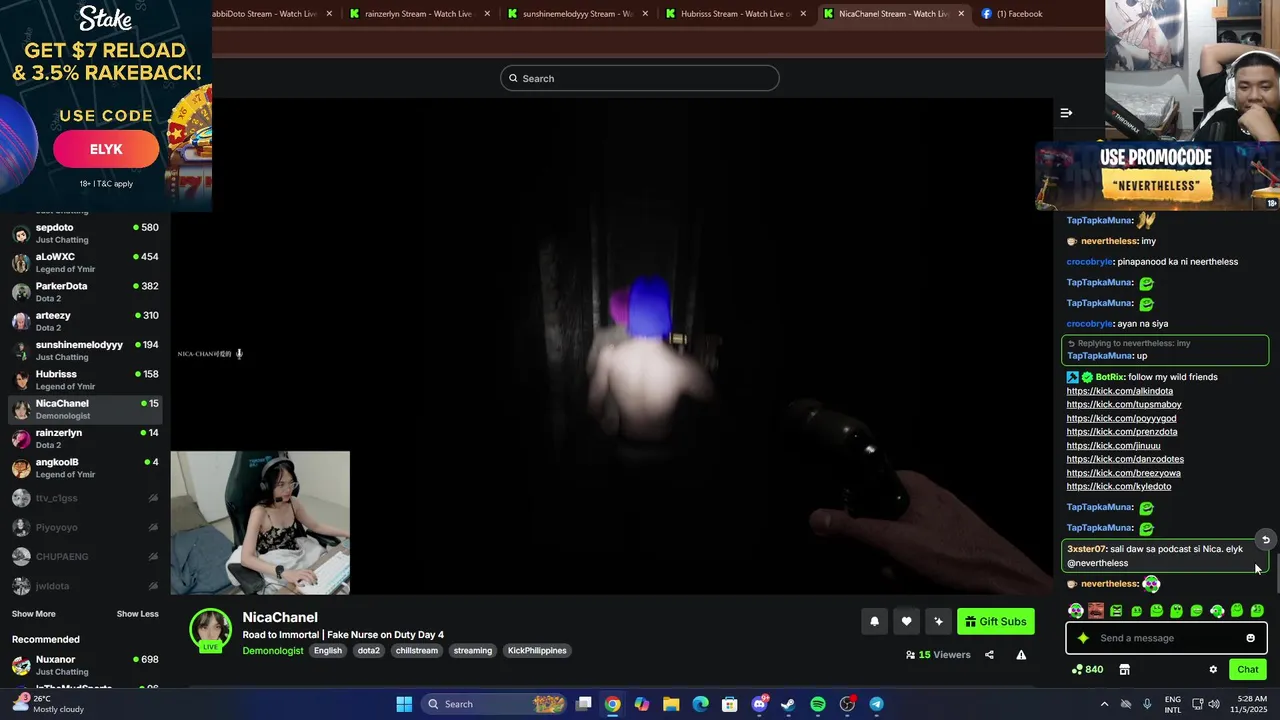Click the green Chat send button
This screenshot has height=720, width=1280.
point(1248,669)
